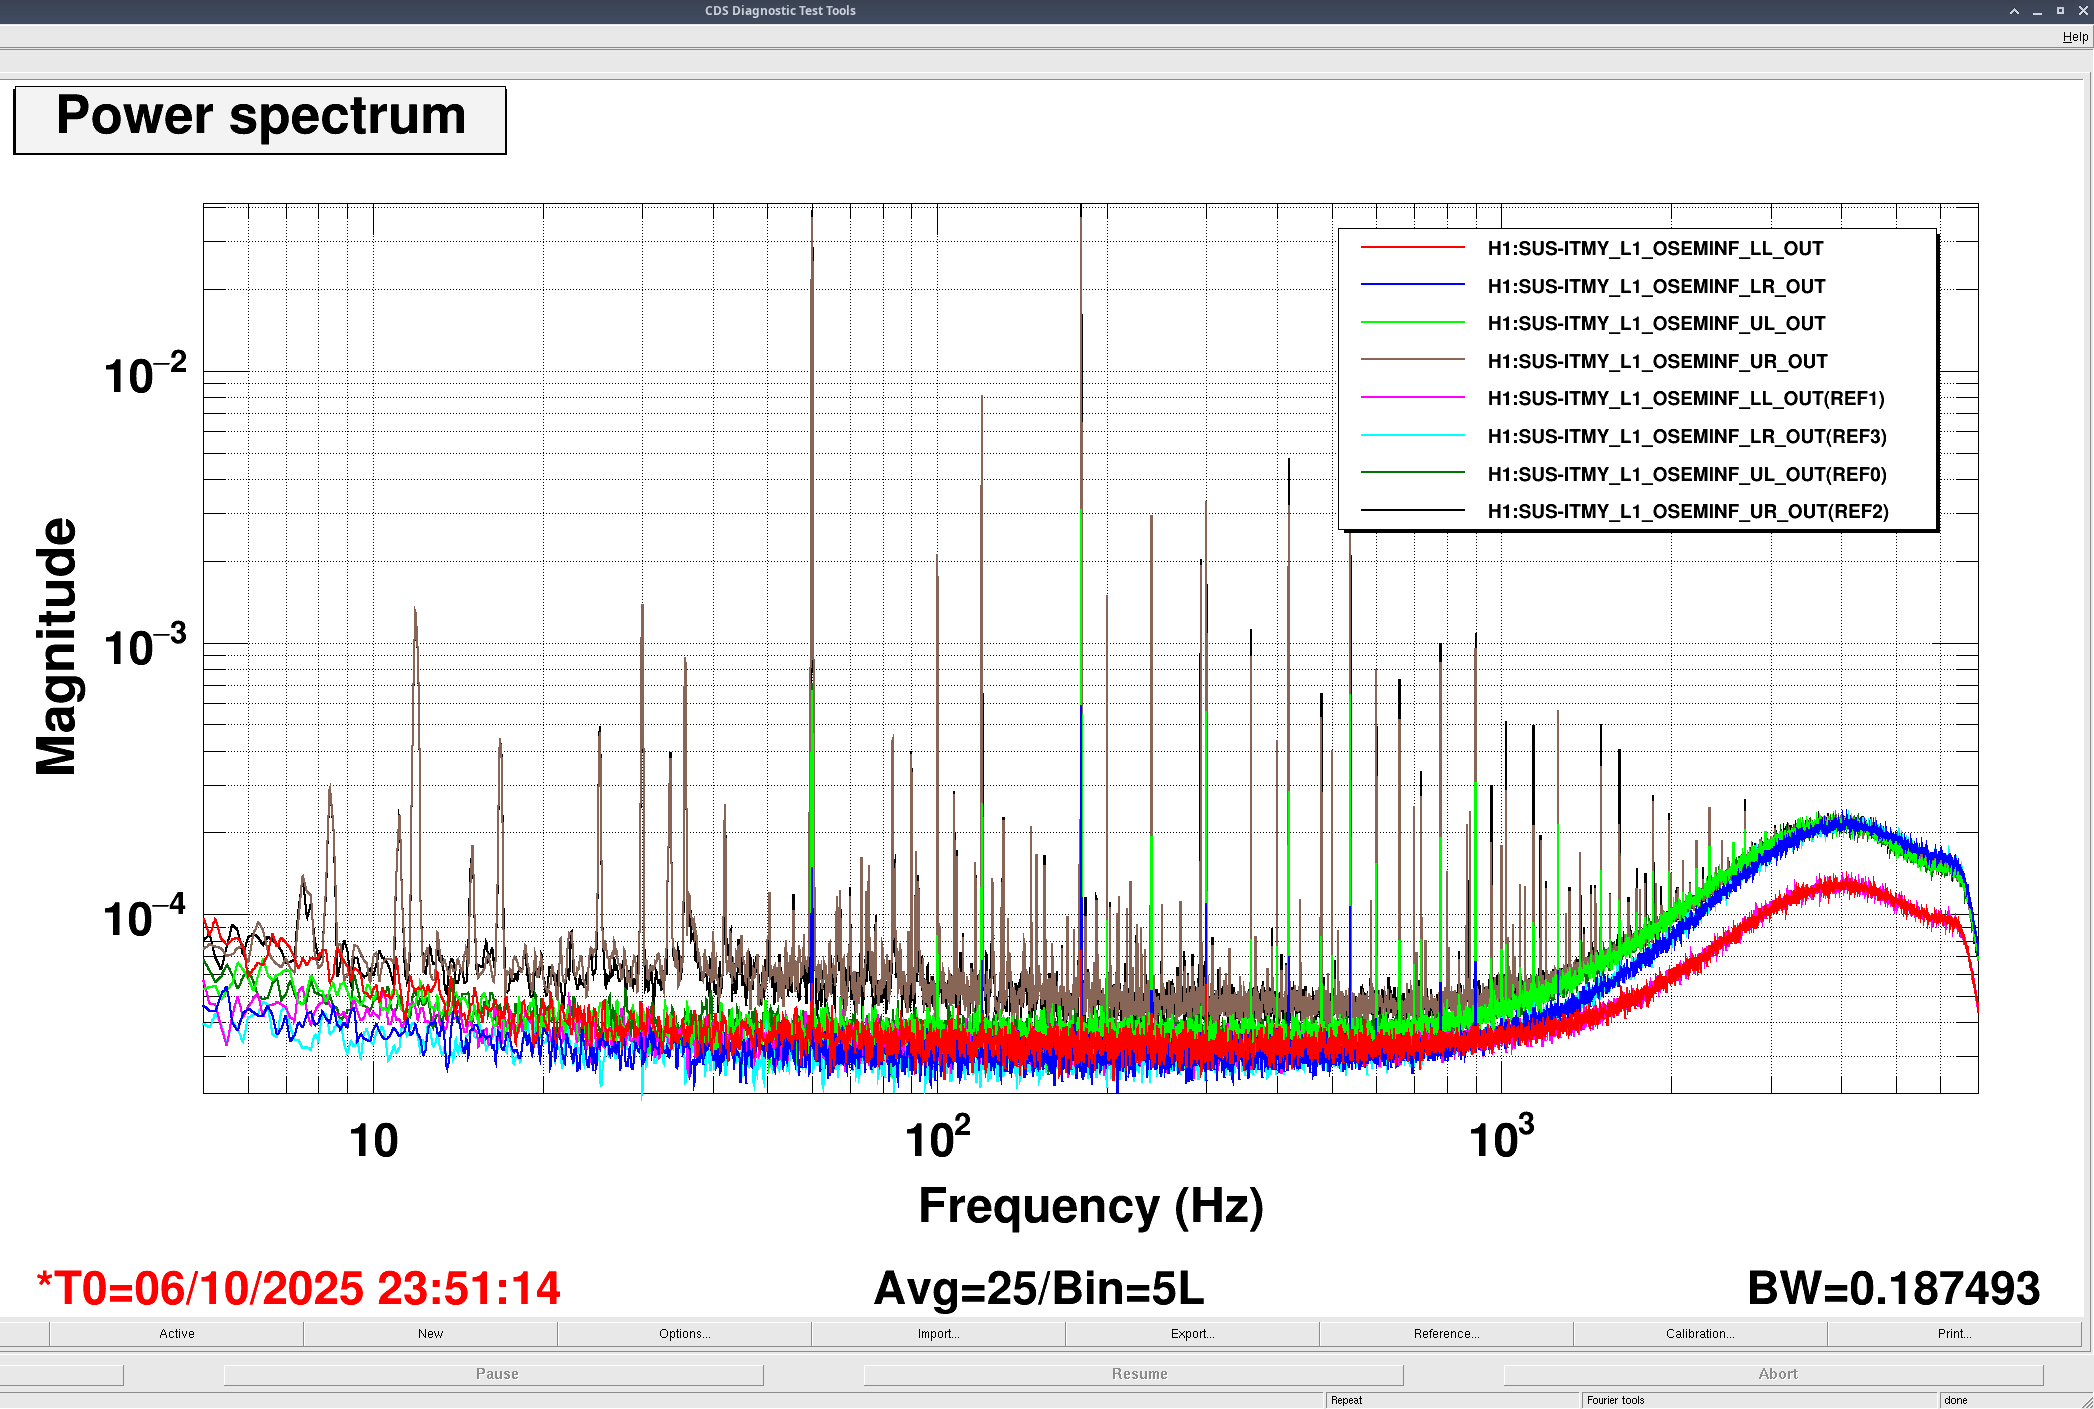This screenshot has width=2094, height=1409.
Task: Open the Help menu
Action: click(x=2074, y=37)
